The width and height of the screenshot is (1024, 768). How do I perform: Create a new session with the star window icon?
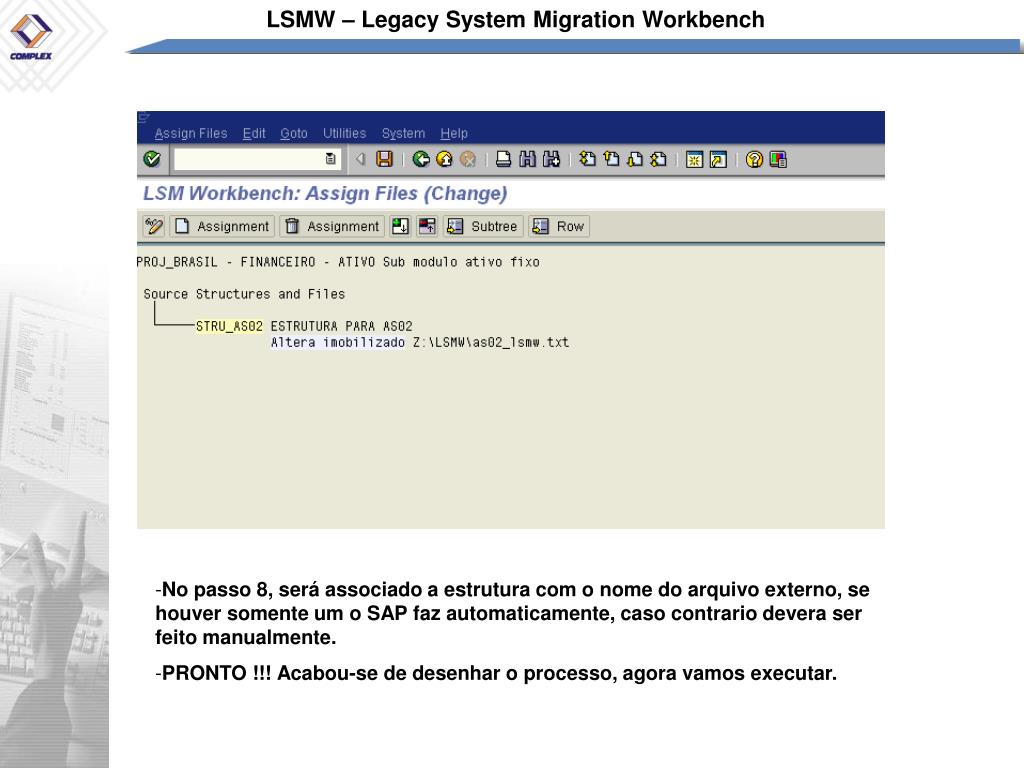pos(694,159)
